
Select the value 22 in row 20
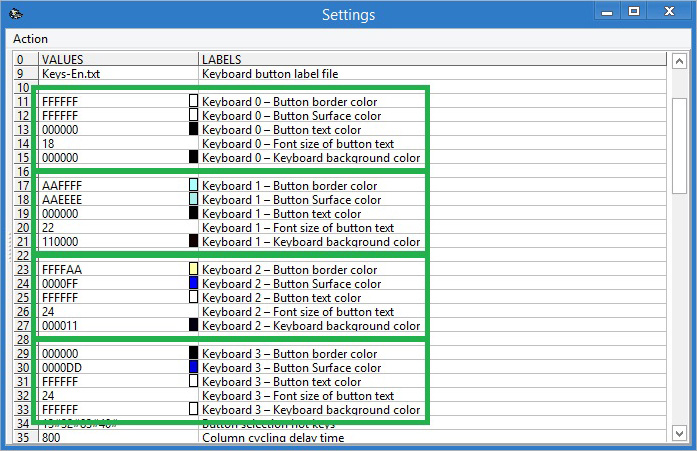pos(119,227)
